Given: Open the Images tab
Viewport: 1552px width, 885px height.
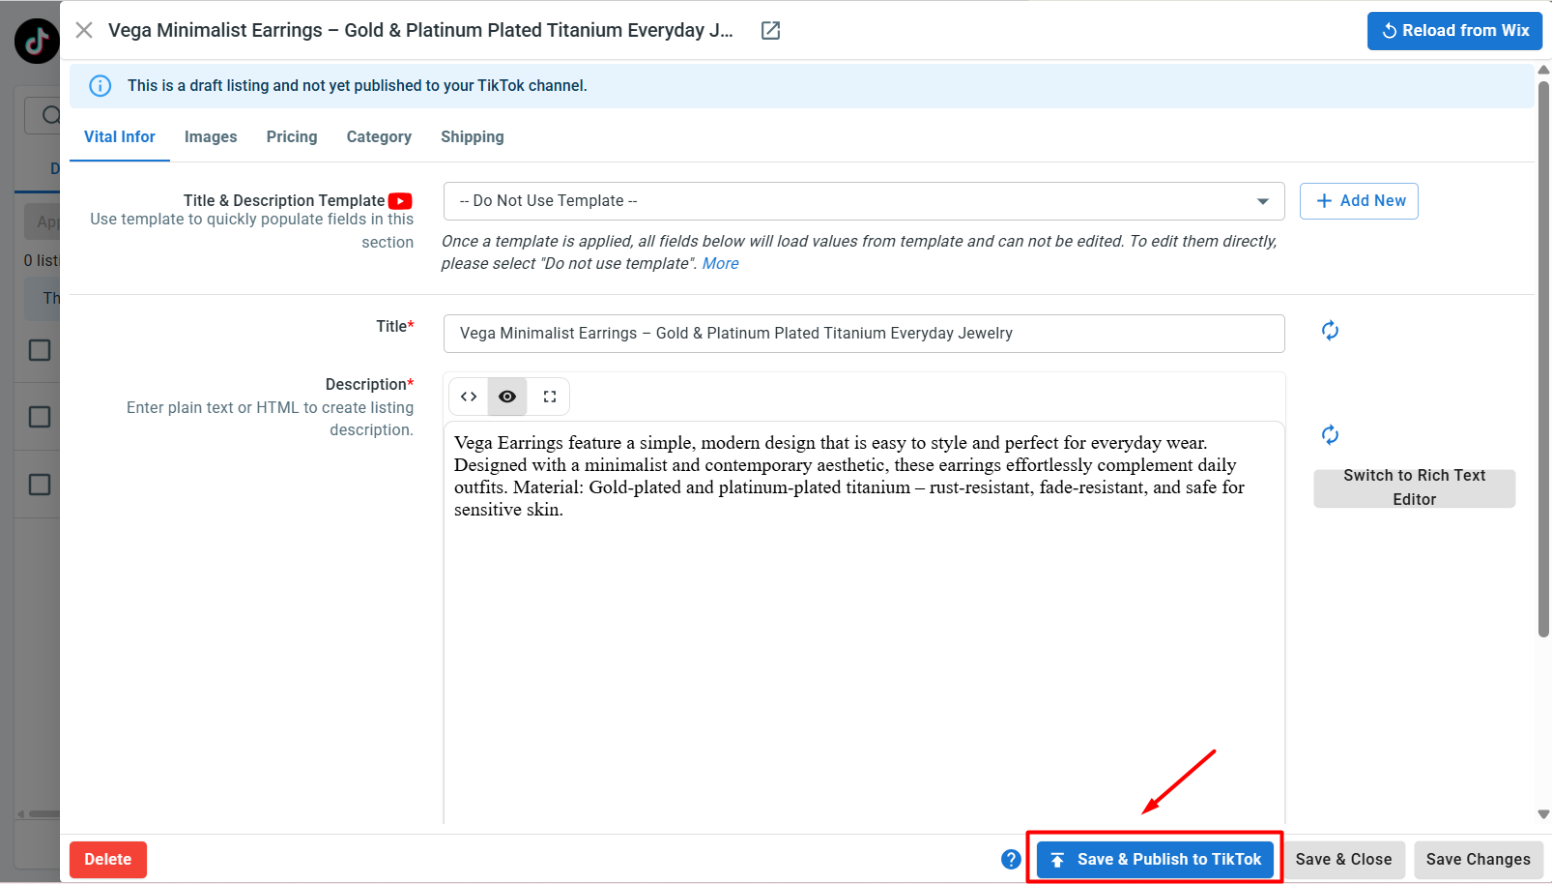Looking at the screenshot, I should (x=210, y=137).
